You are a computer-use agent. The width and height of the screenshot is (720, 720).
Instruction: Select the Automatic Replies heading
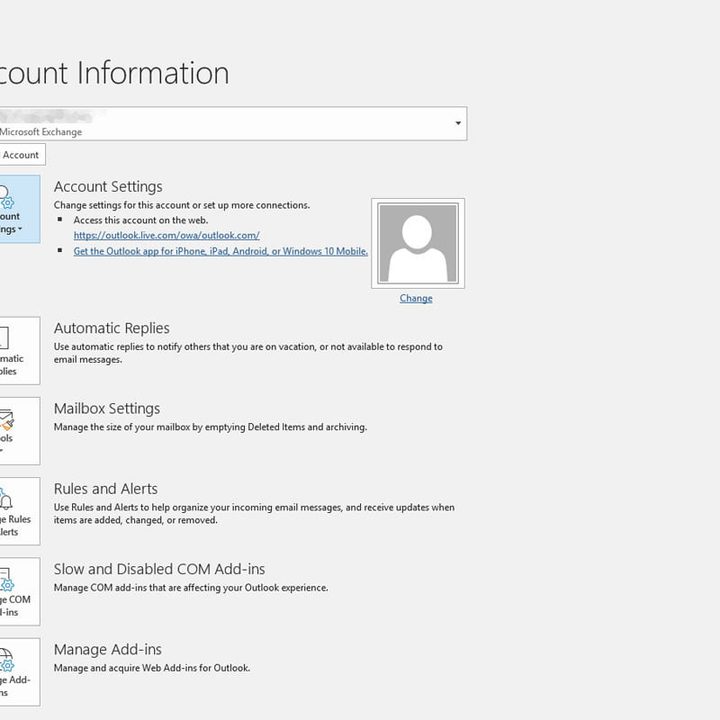pyautogui.click(x=112, y=328)
